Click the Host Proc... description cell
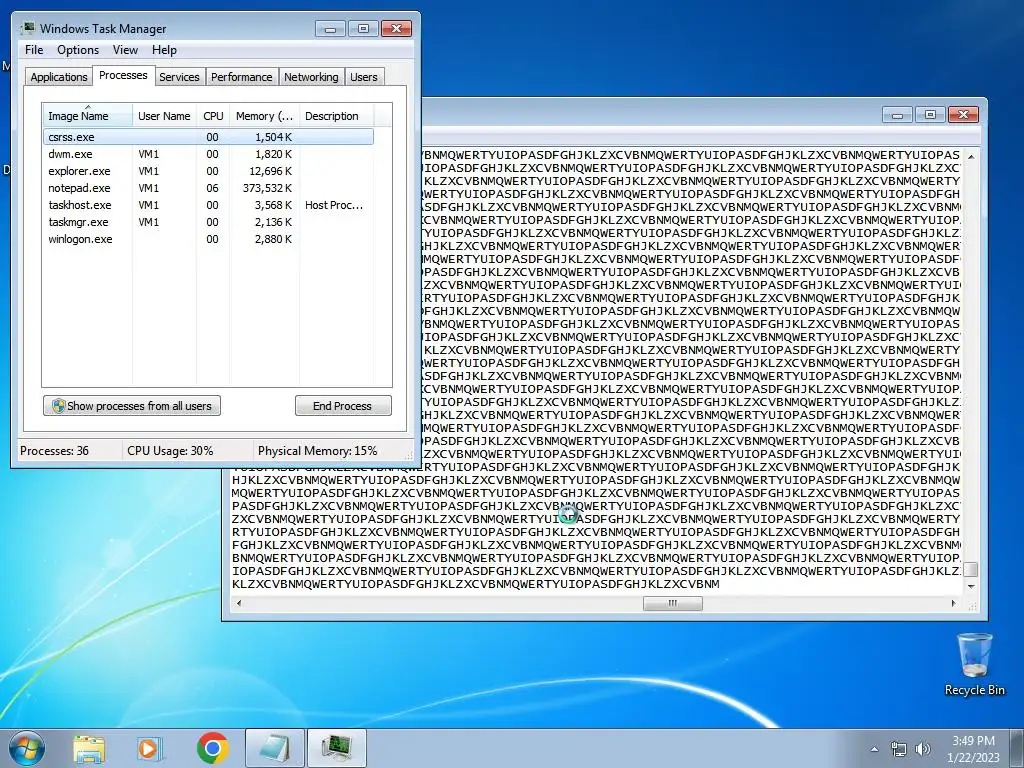Image resolution: width=1024 pixels, height=768 pixels. pyautogui.click(x=334, y=205)
